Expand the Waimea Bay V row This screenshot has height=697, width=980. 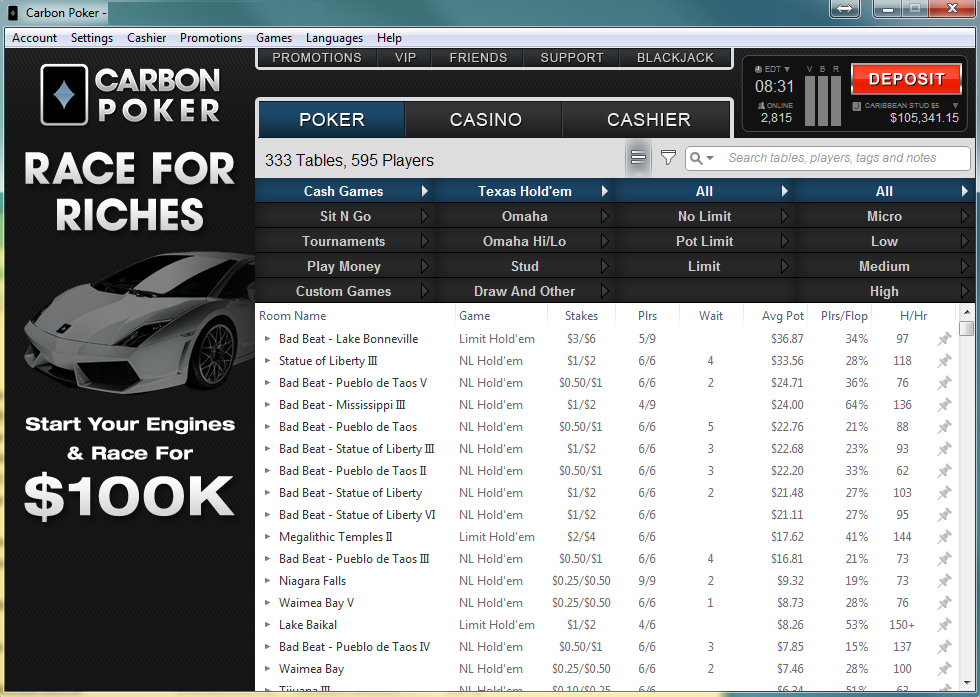(x=267, y=603)
